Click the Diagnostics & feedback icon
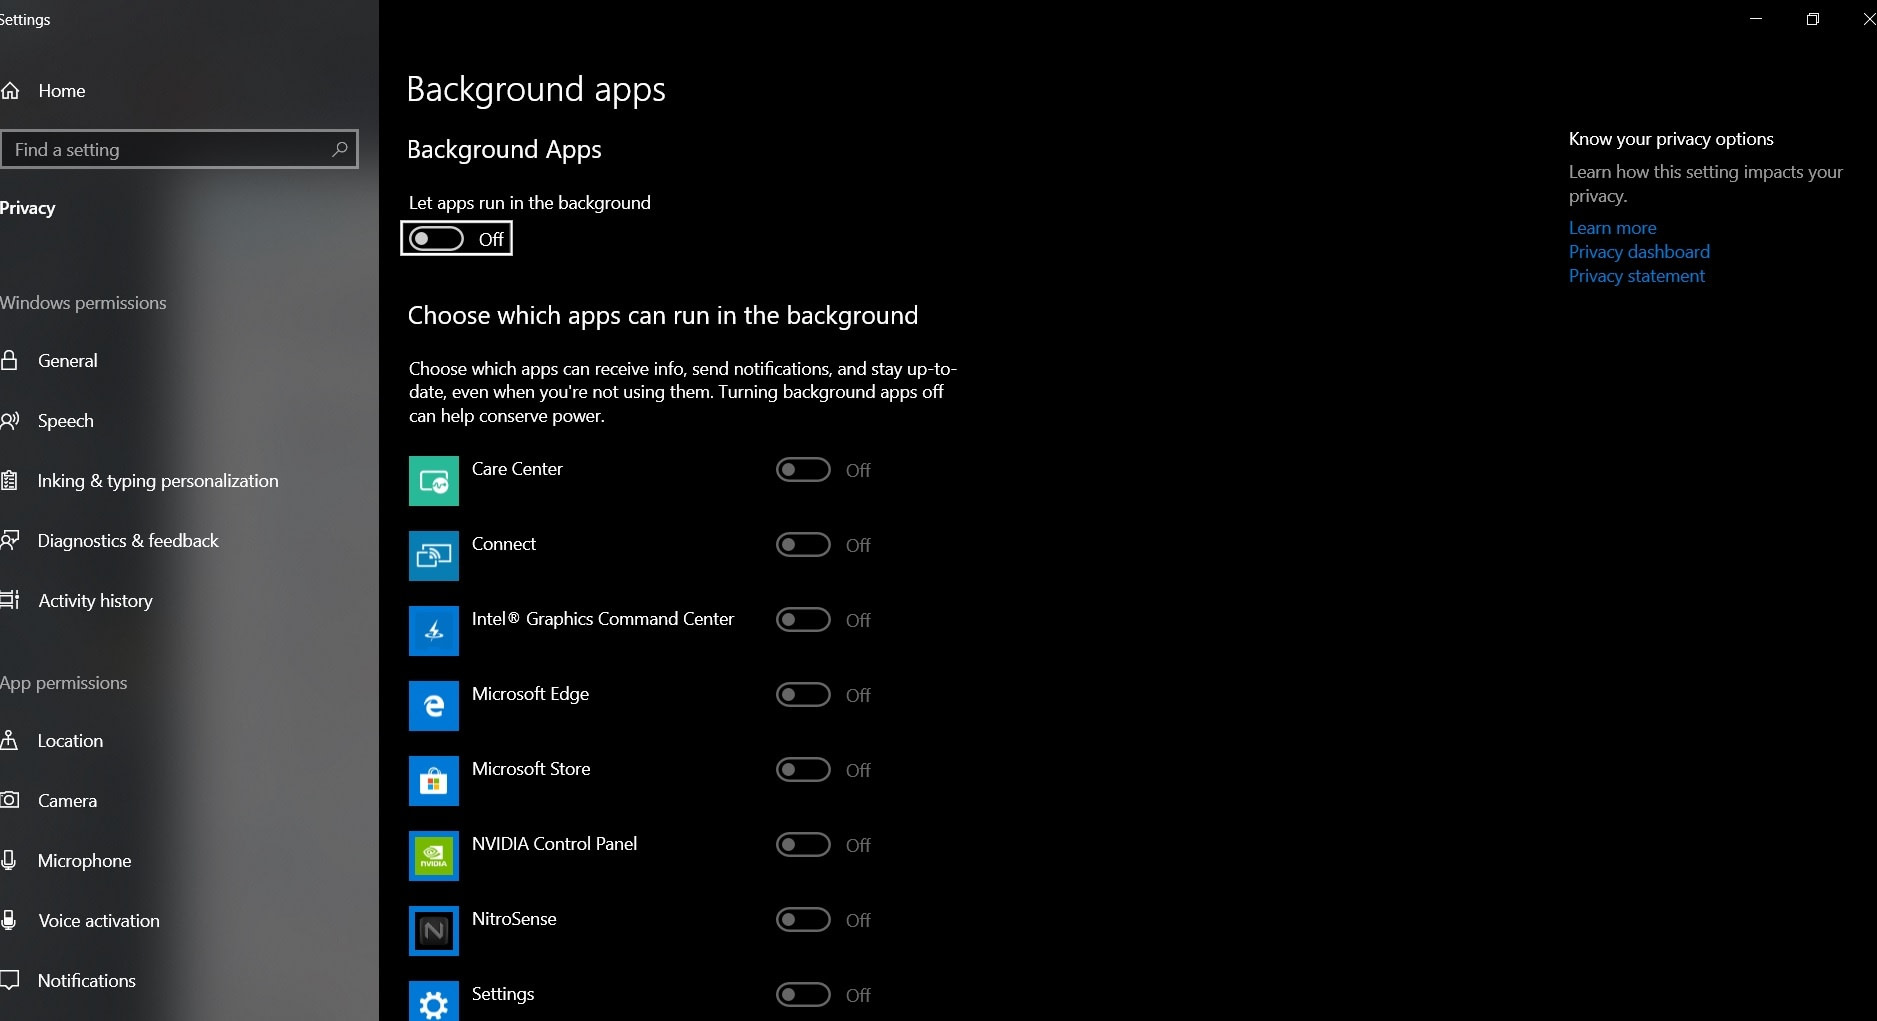The width and height of the screenshot is (1877, 1021). coord(10,541)
